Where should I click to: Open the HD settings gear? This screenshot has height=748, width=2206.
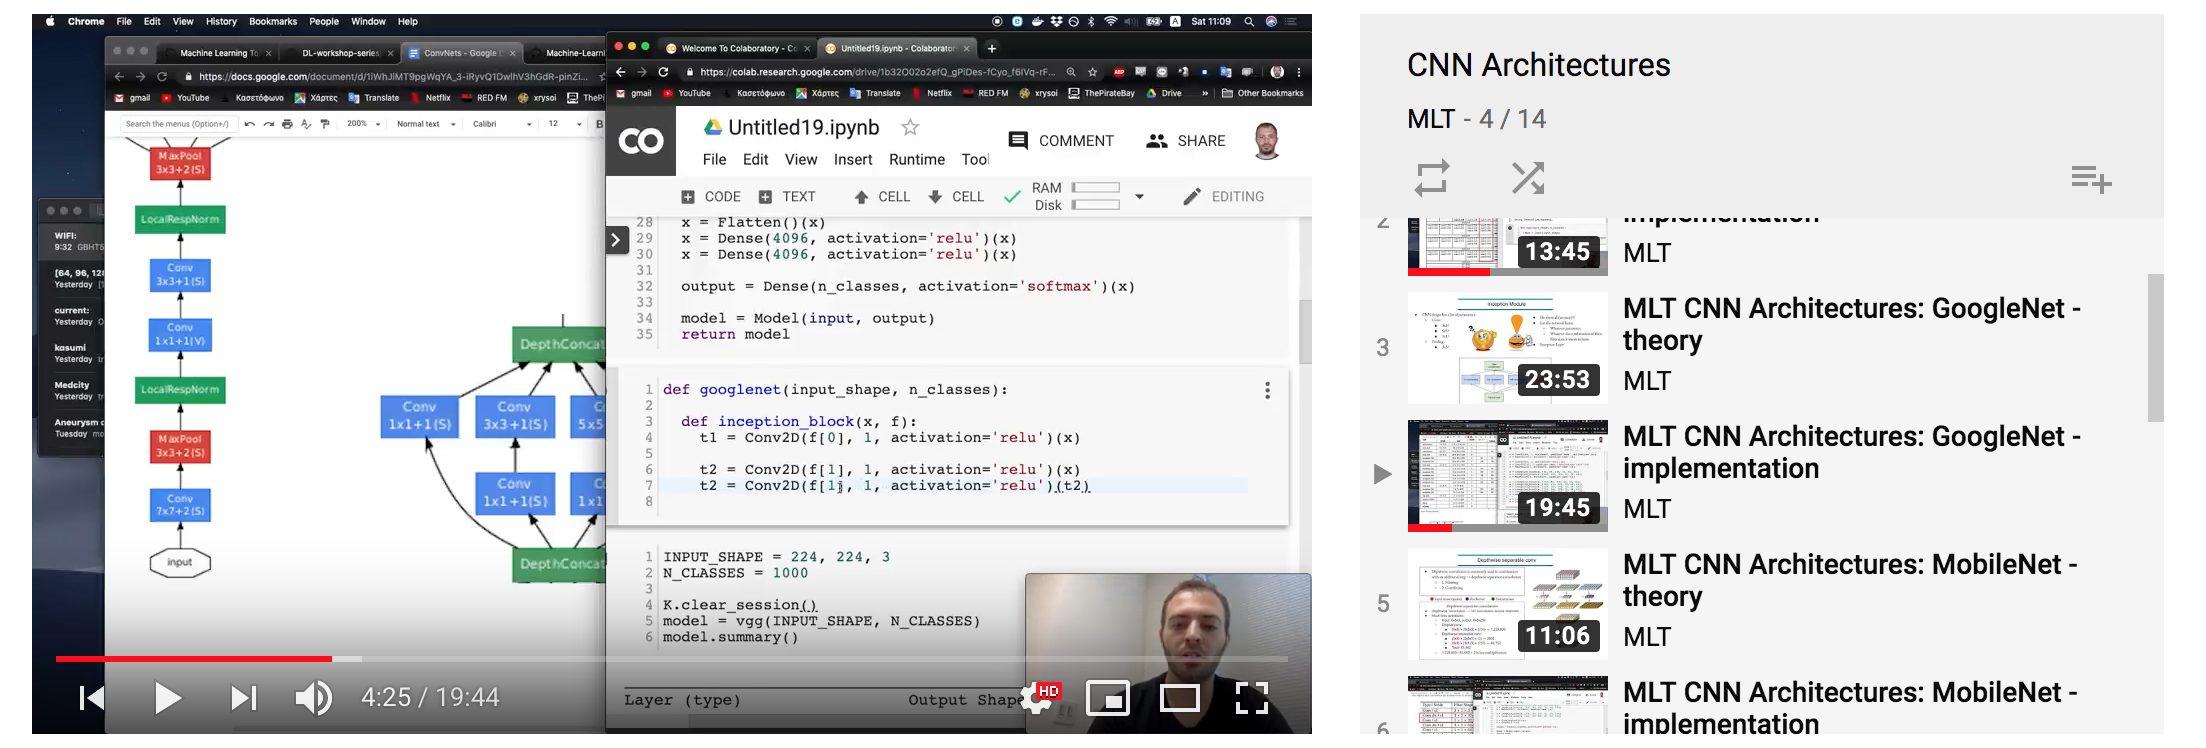1038,697
